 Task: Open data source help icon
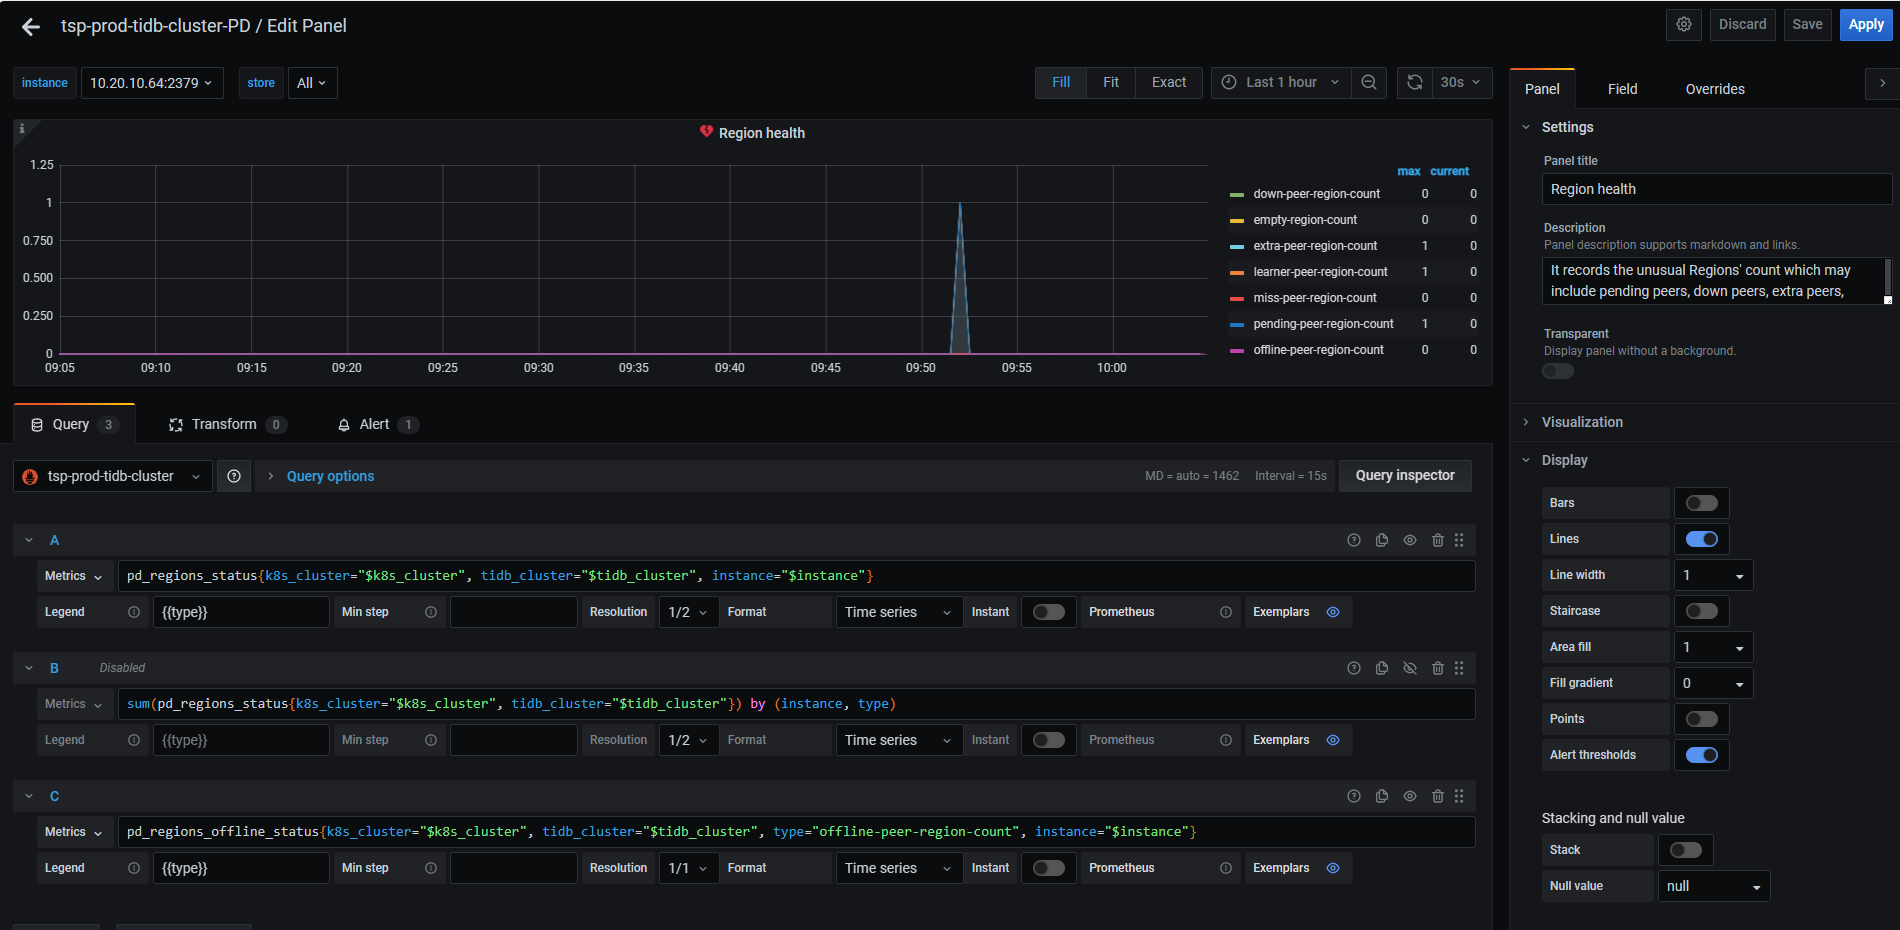pyautogui.click(x=234, y=477)
